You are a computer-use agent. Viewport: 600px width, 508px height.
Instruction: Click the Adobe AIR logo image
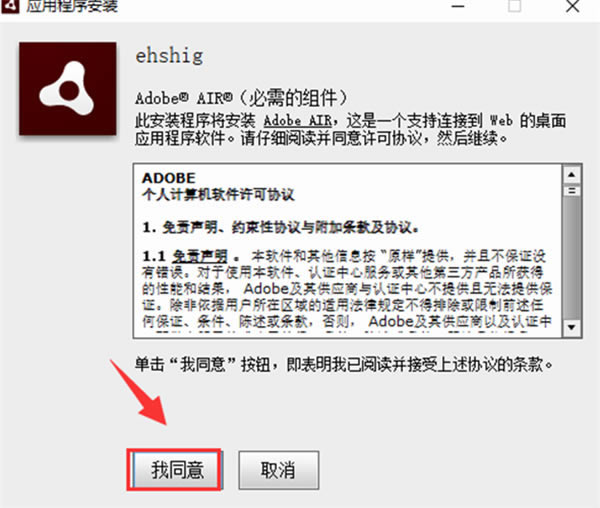(68, 89)
